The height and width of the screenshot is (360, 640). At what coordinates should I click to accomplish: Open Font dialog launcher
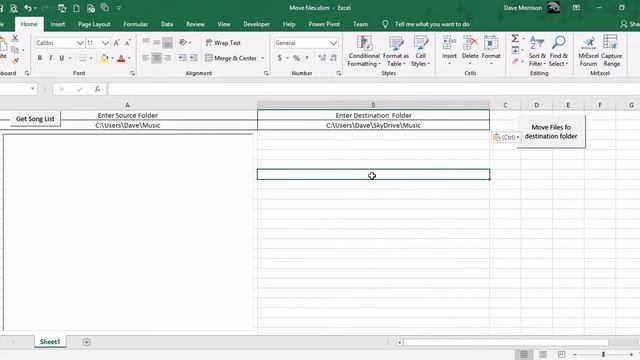tap(132, 73)
